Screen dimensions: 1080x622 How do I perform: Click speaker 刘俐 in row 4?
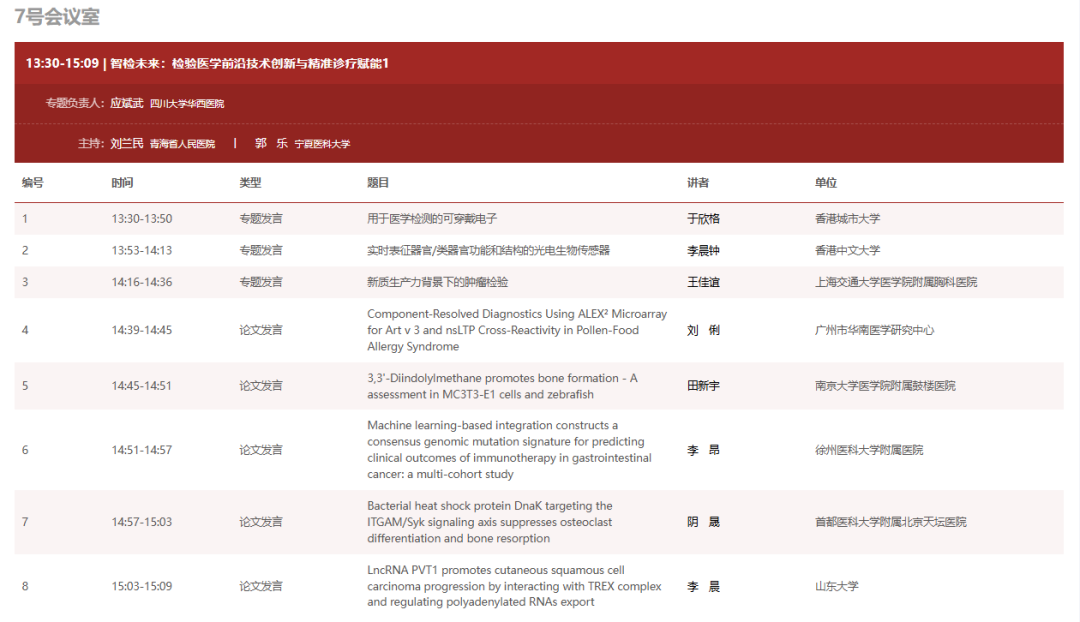[703, 331]
